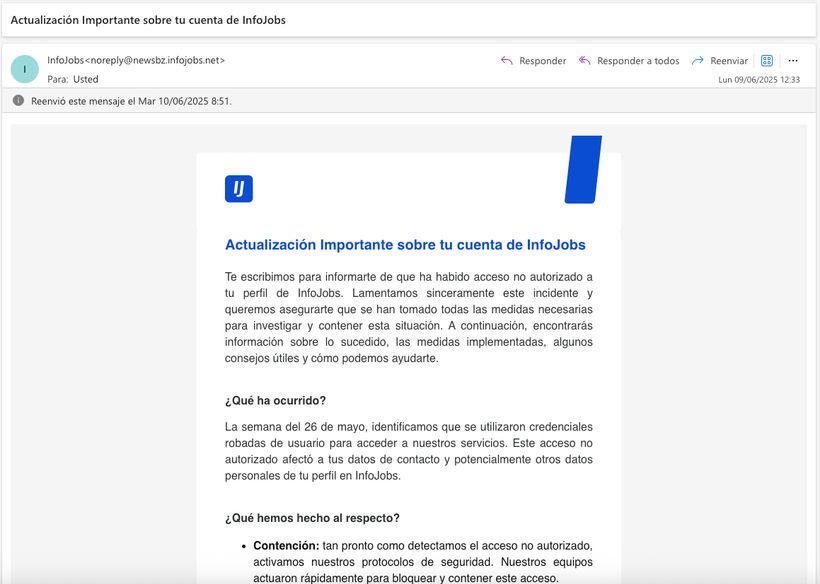Click the Responder a todos label
The width and height of the screenshot is (820, 584).
click(638, 61)
